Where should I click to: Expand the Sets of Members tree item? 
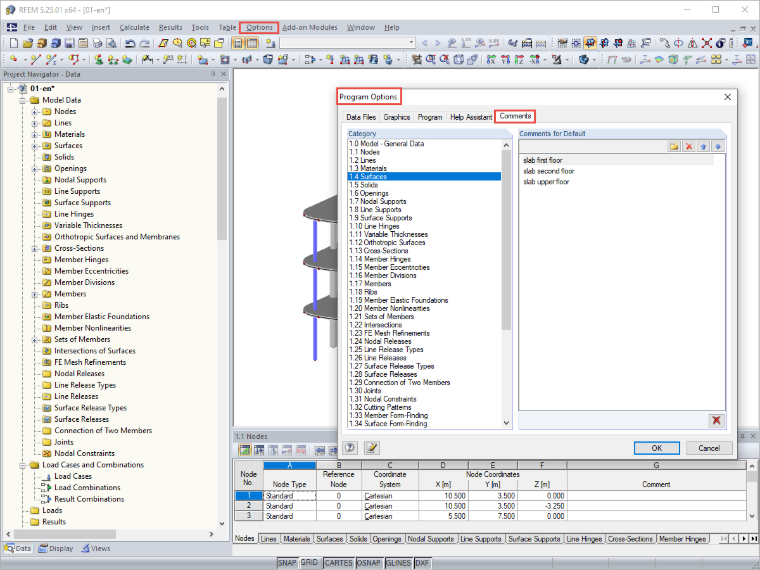click(x=34, y=339)
